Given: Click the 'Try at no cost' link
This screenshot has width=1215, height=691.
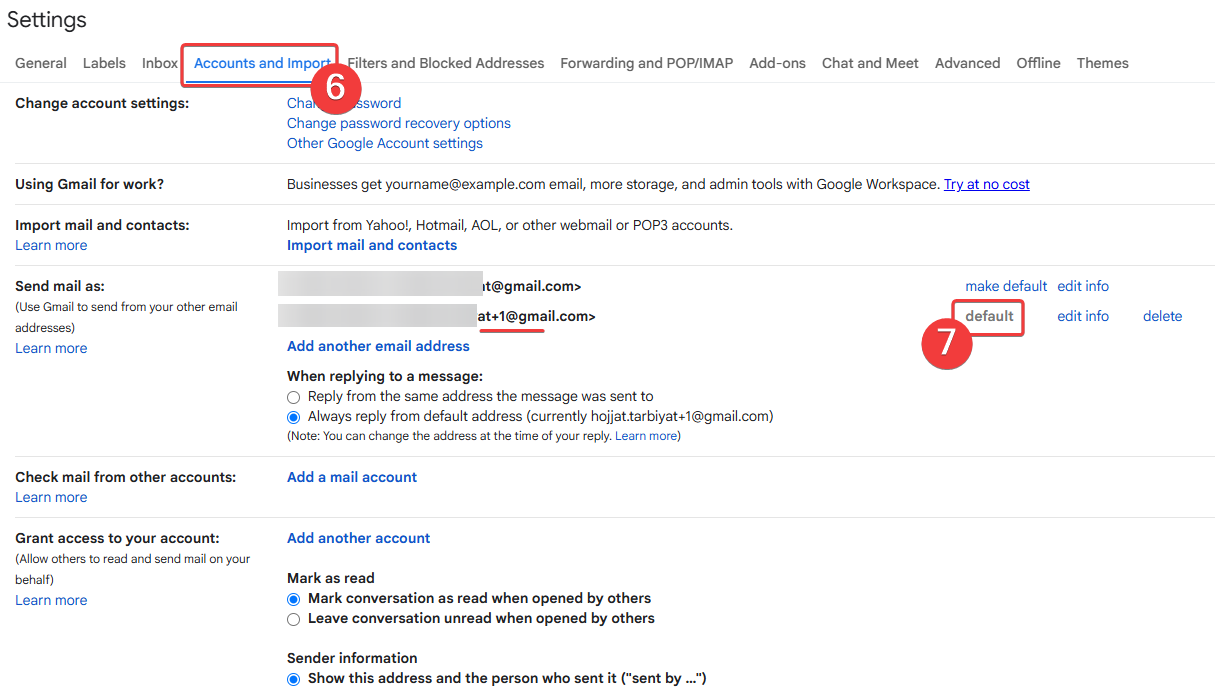Looking at the screenshot, I should (986, 184).
